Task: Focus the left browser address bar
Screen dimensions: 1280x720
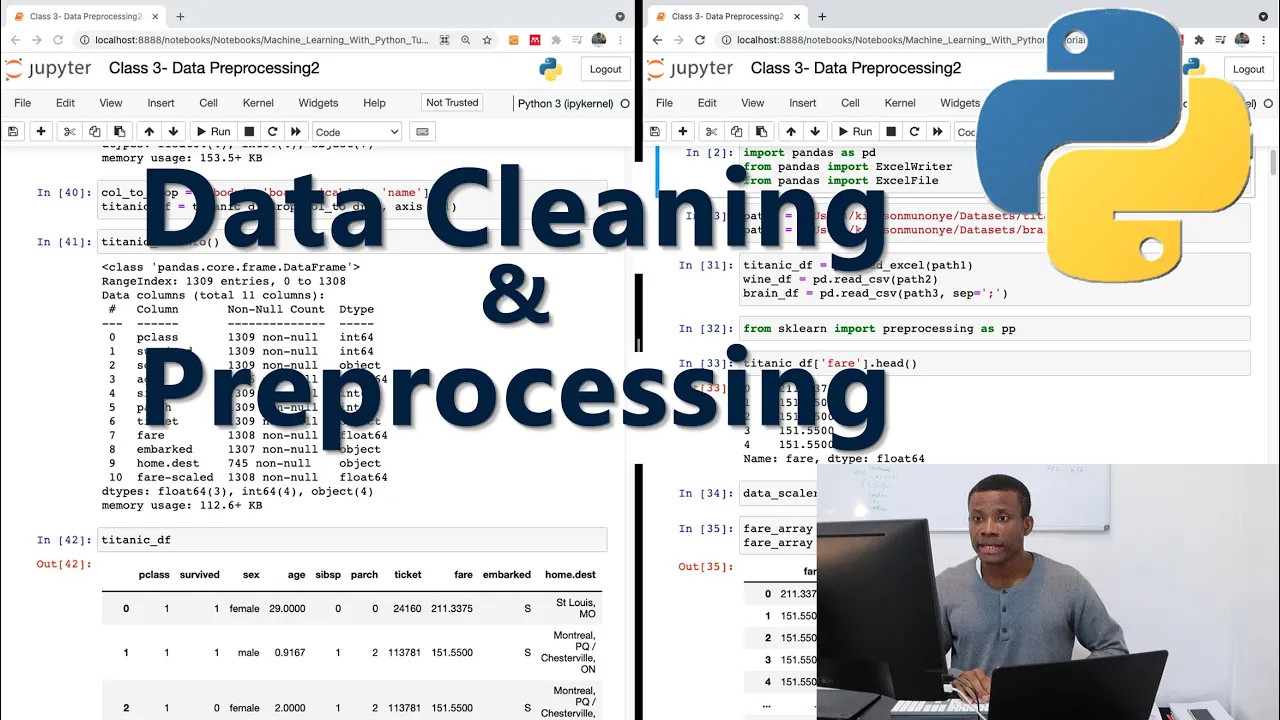Action: coord(255,40)
